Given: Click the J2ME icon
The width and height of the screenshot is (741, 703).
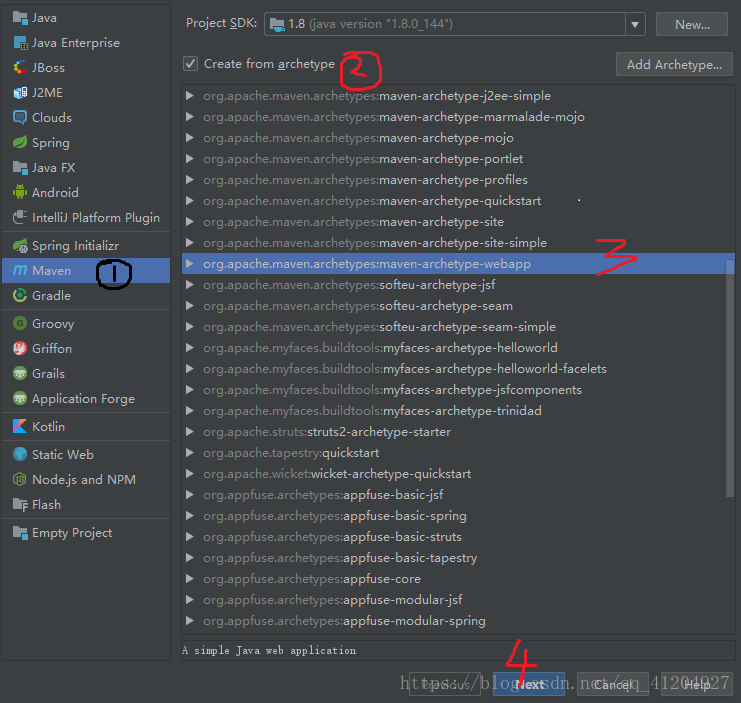Looking at the screenshot, I should [20, 93].
